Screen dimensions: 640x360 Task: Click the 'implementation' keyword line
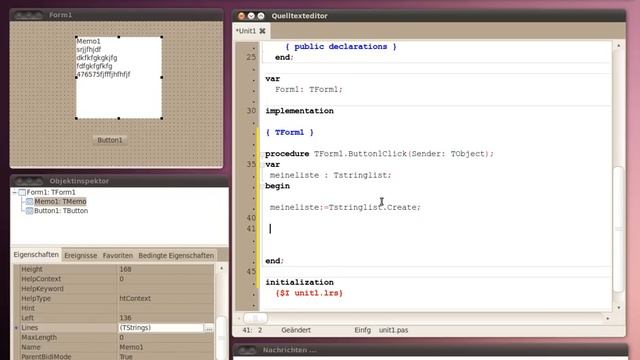[299, 111]
